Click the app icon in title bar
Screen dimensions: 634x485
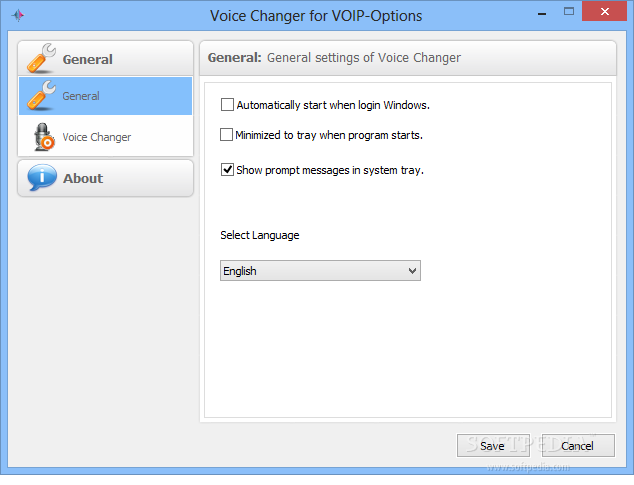(x=18, y=16)
